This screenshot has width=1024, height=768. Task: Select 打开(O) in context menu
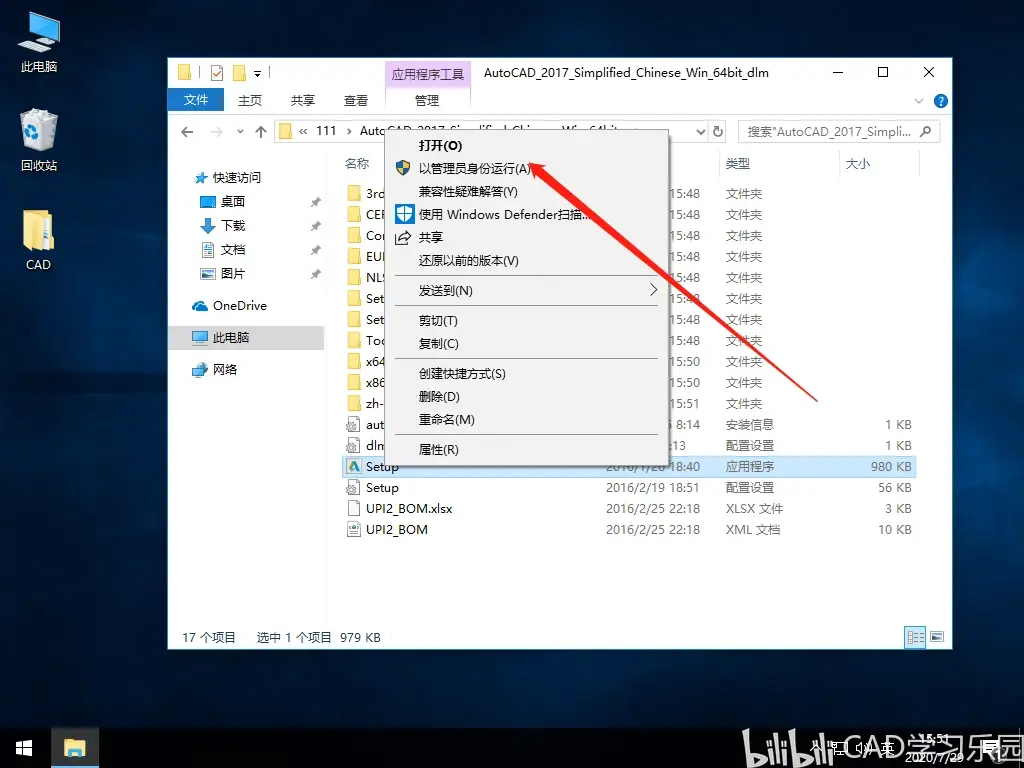click(x=526, y=146)
